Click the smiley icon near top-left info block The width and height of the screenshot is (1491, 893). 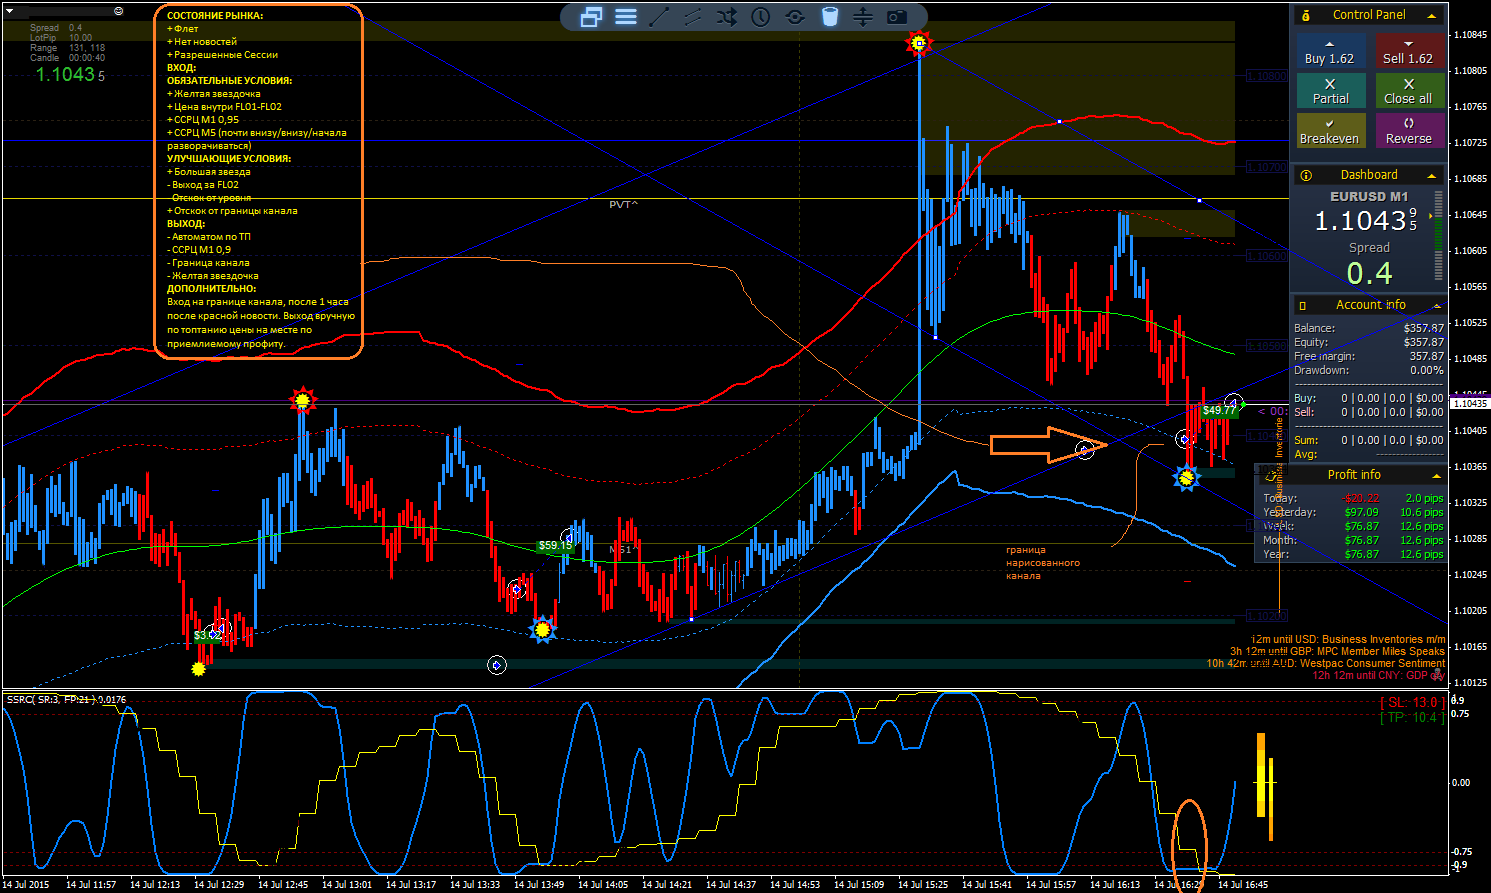tap(119, 11)
